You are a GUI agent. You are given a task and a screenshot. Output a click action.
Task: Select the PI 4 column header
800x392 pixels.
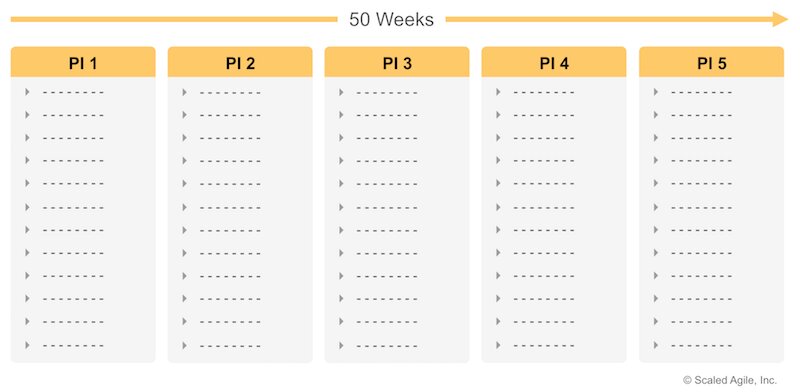(x=554, y=62)
